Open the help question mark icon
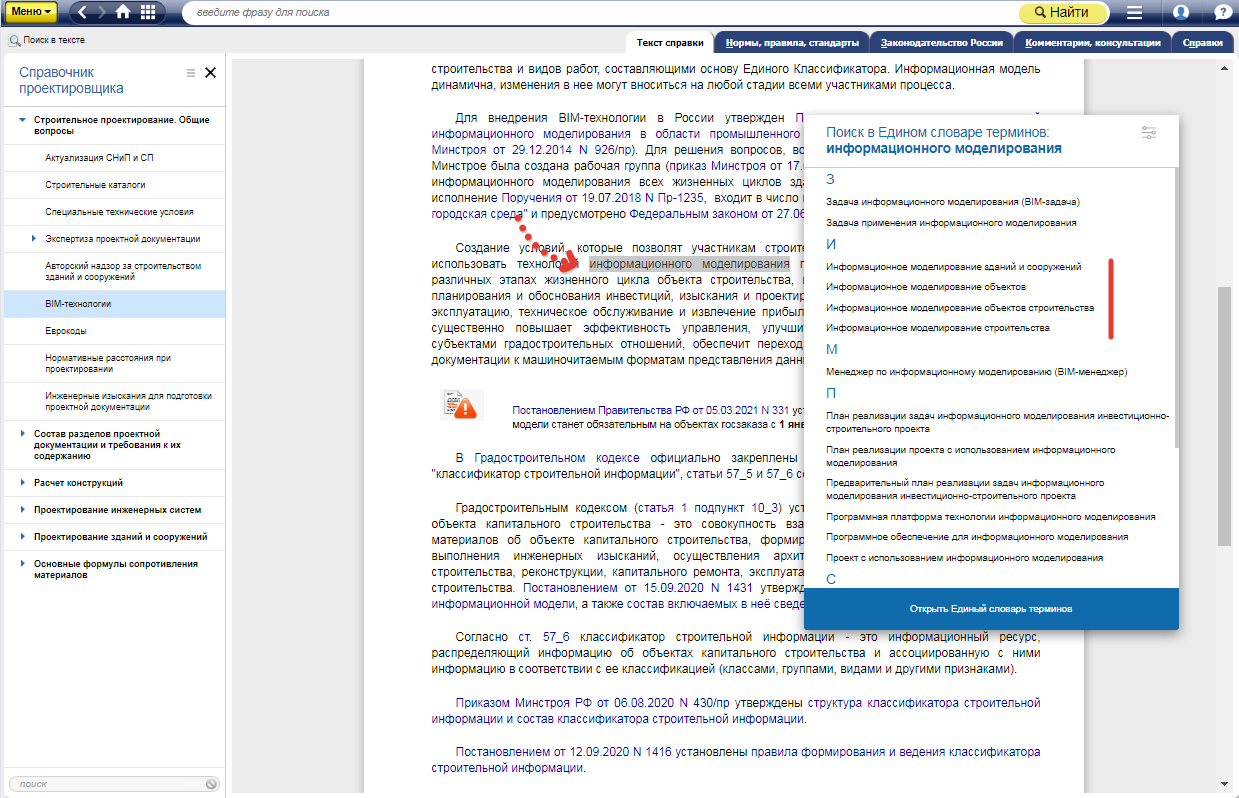The height and width of the screenshot is (798, 1239). (x=1222, y=13)
